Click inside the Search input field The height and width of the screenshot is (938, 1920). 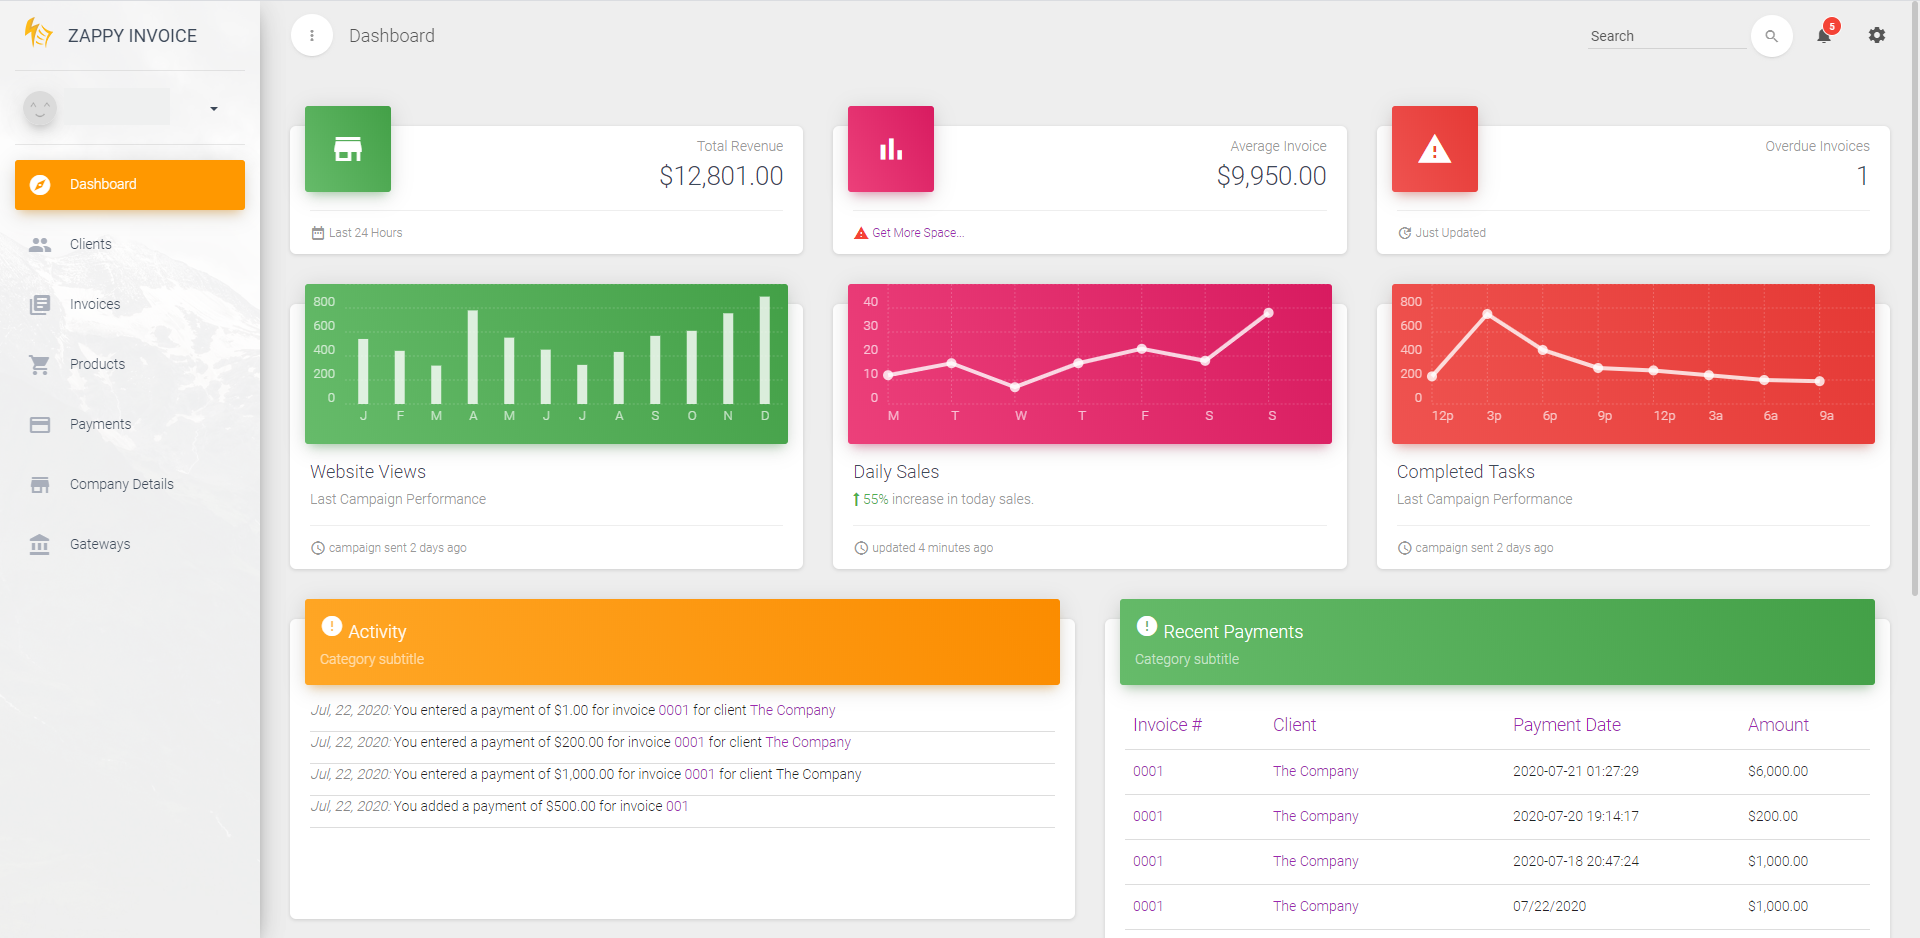tap(1666, 36)
